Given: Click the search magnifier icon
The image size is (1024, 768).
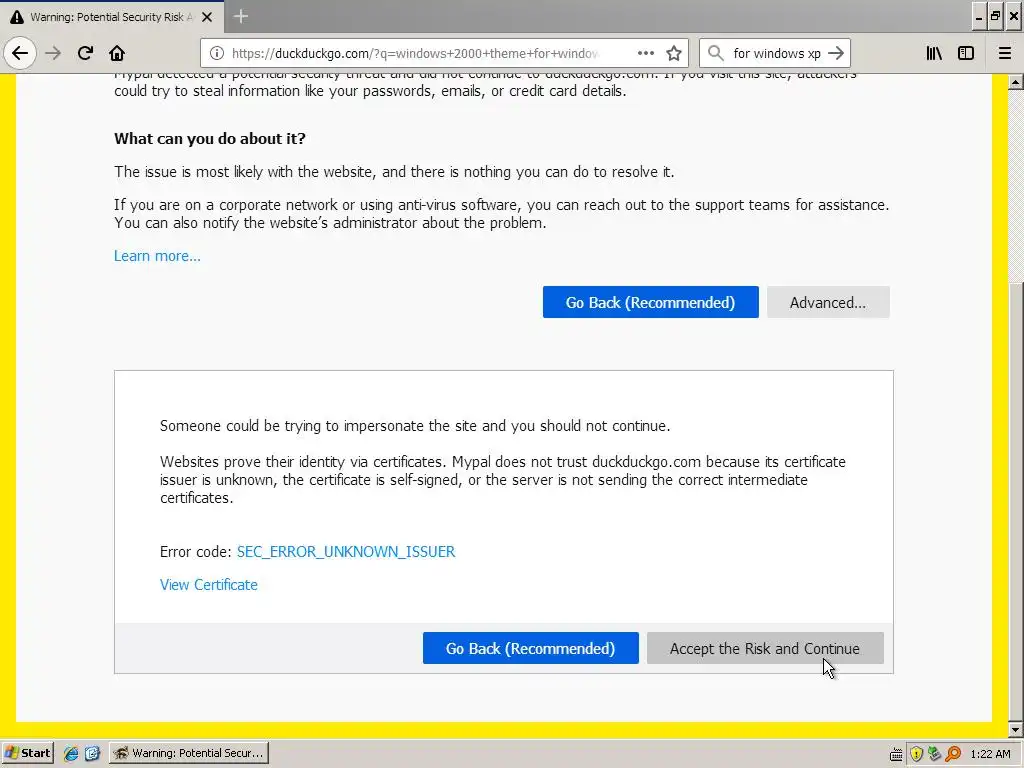Looking at the screenshot, I should click(x=716, y=53).
